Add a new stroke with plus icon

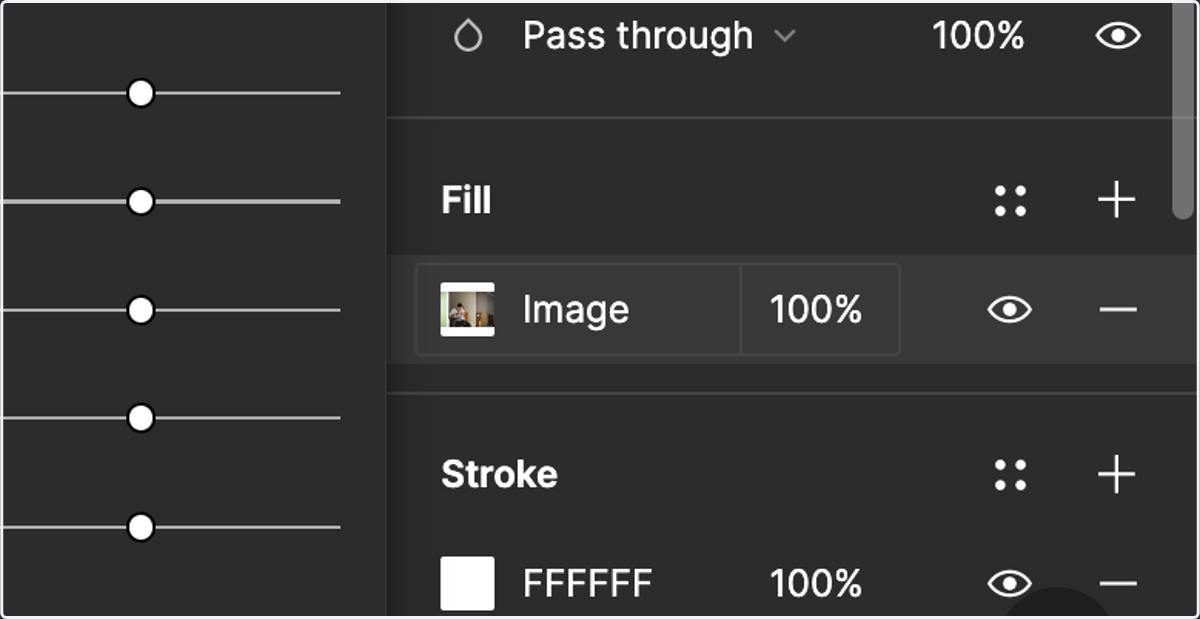1116,474
